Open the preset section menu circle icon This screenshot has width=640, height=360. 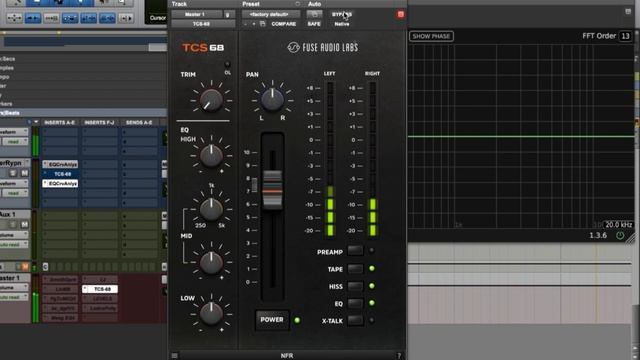pyautogui.click(x=298, y=4)
